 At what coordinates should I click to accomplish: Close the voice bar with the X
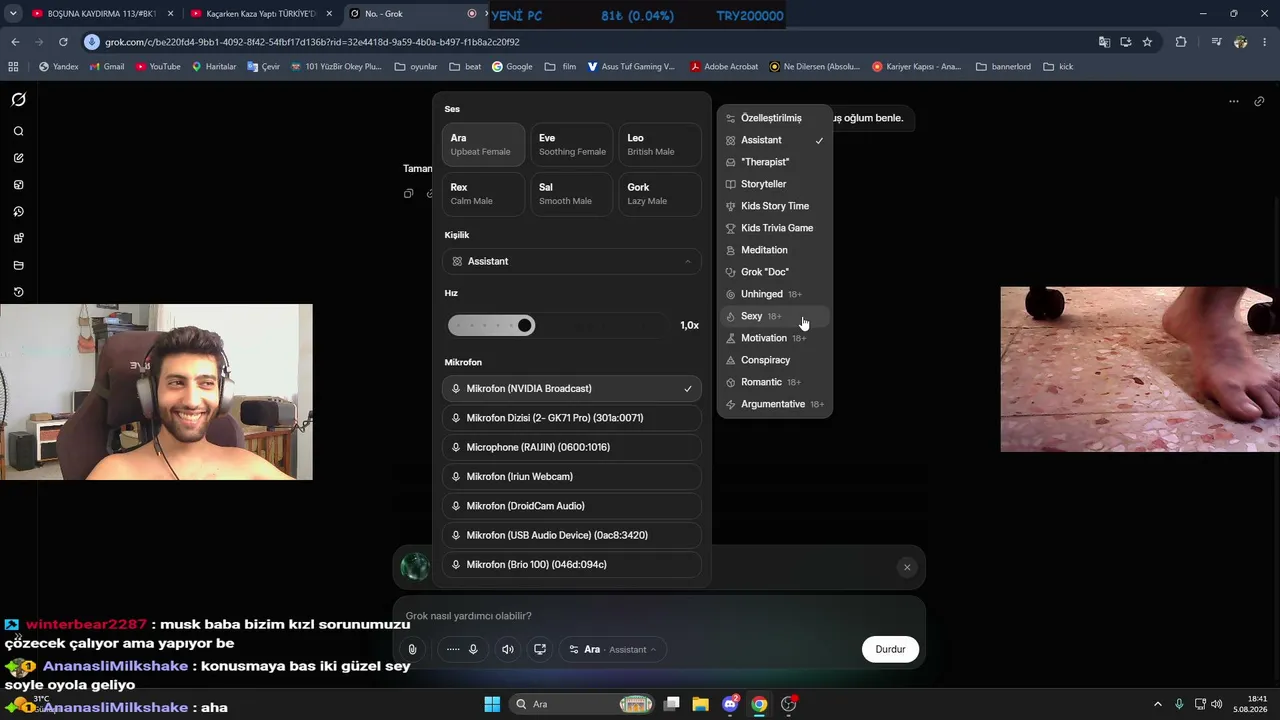click(x=907, y=567)
